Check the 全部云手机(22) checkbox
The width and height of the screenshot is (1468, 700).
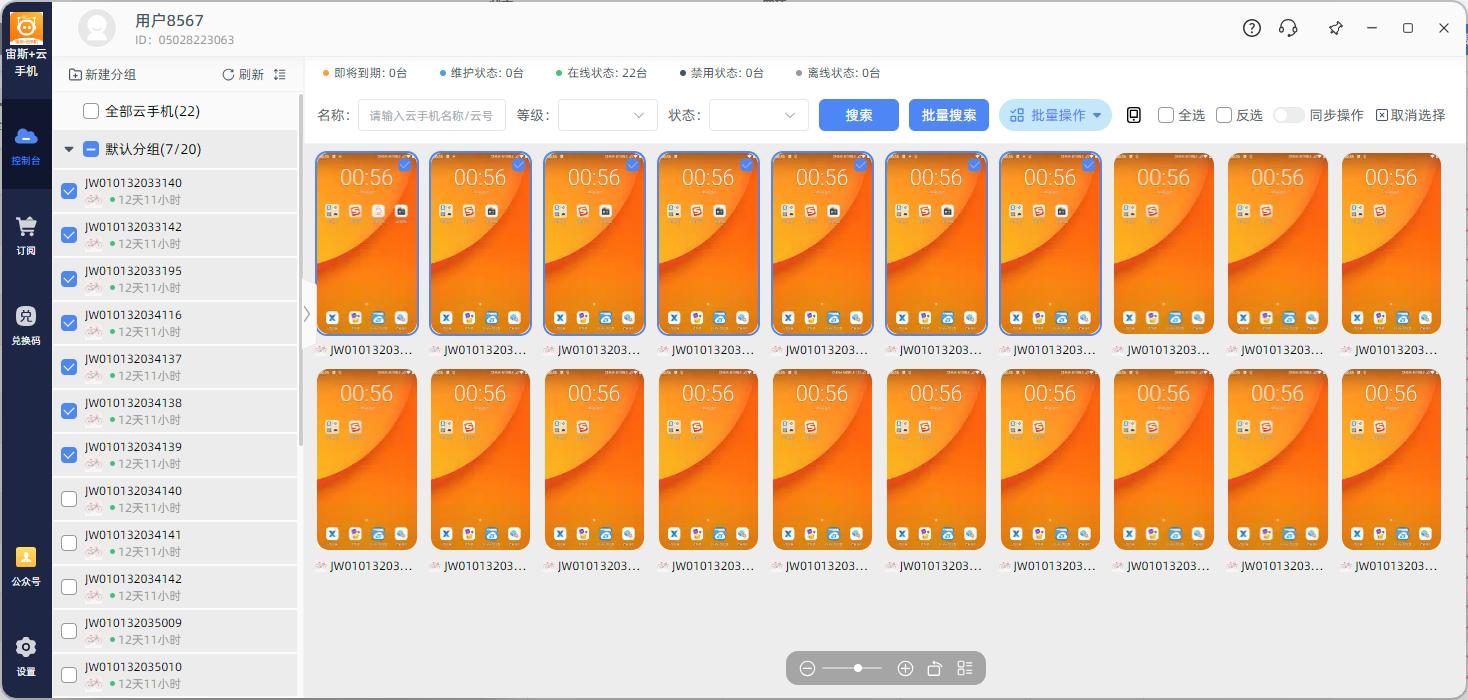pos(91,111)
